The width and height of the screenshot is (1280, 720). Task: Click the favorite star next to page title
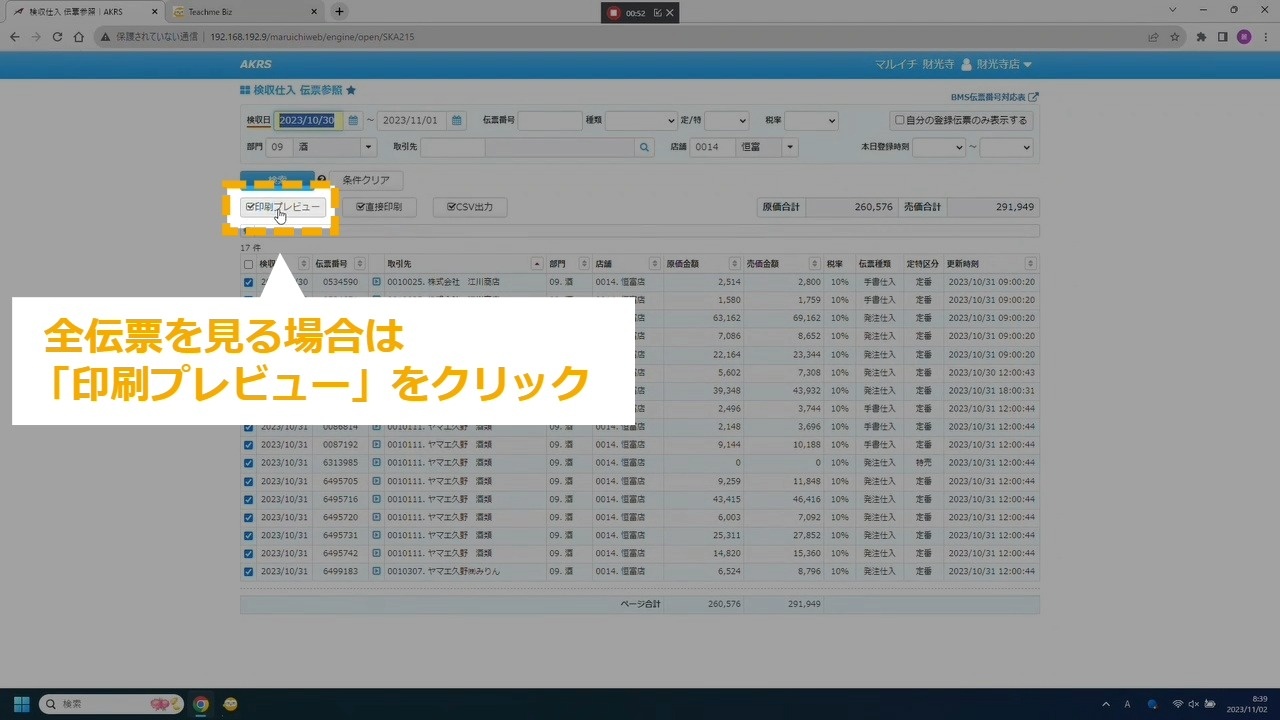pos(351,90)
